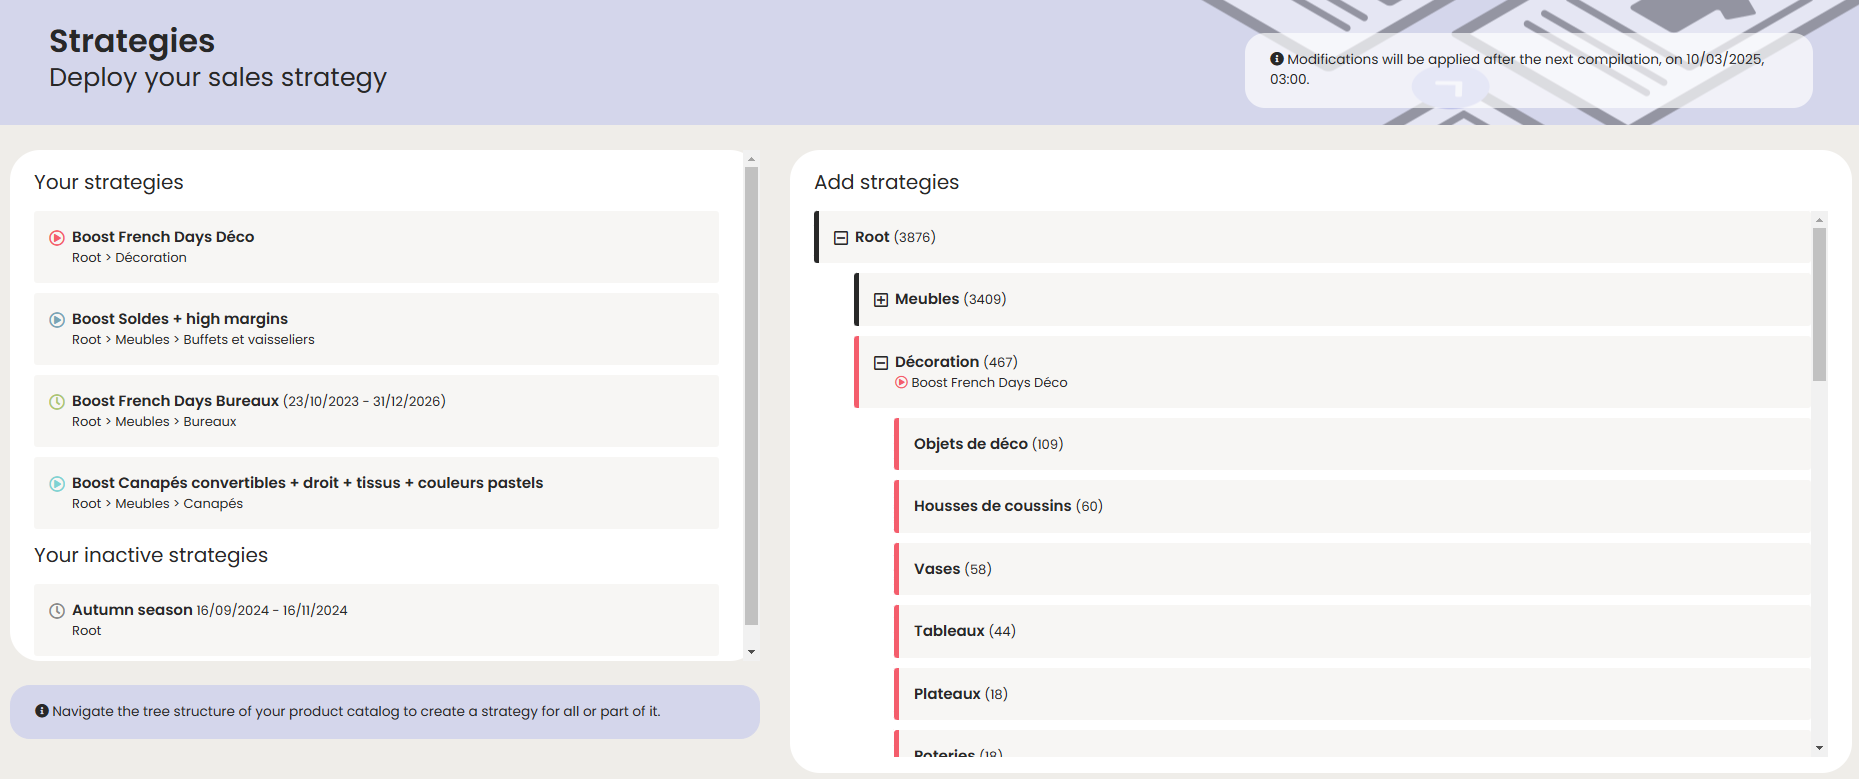
Task: Click the catalog tree scrollbar thumb
Action: tap(1819, 304)
